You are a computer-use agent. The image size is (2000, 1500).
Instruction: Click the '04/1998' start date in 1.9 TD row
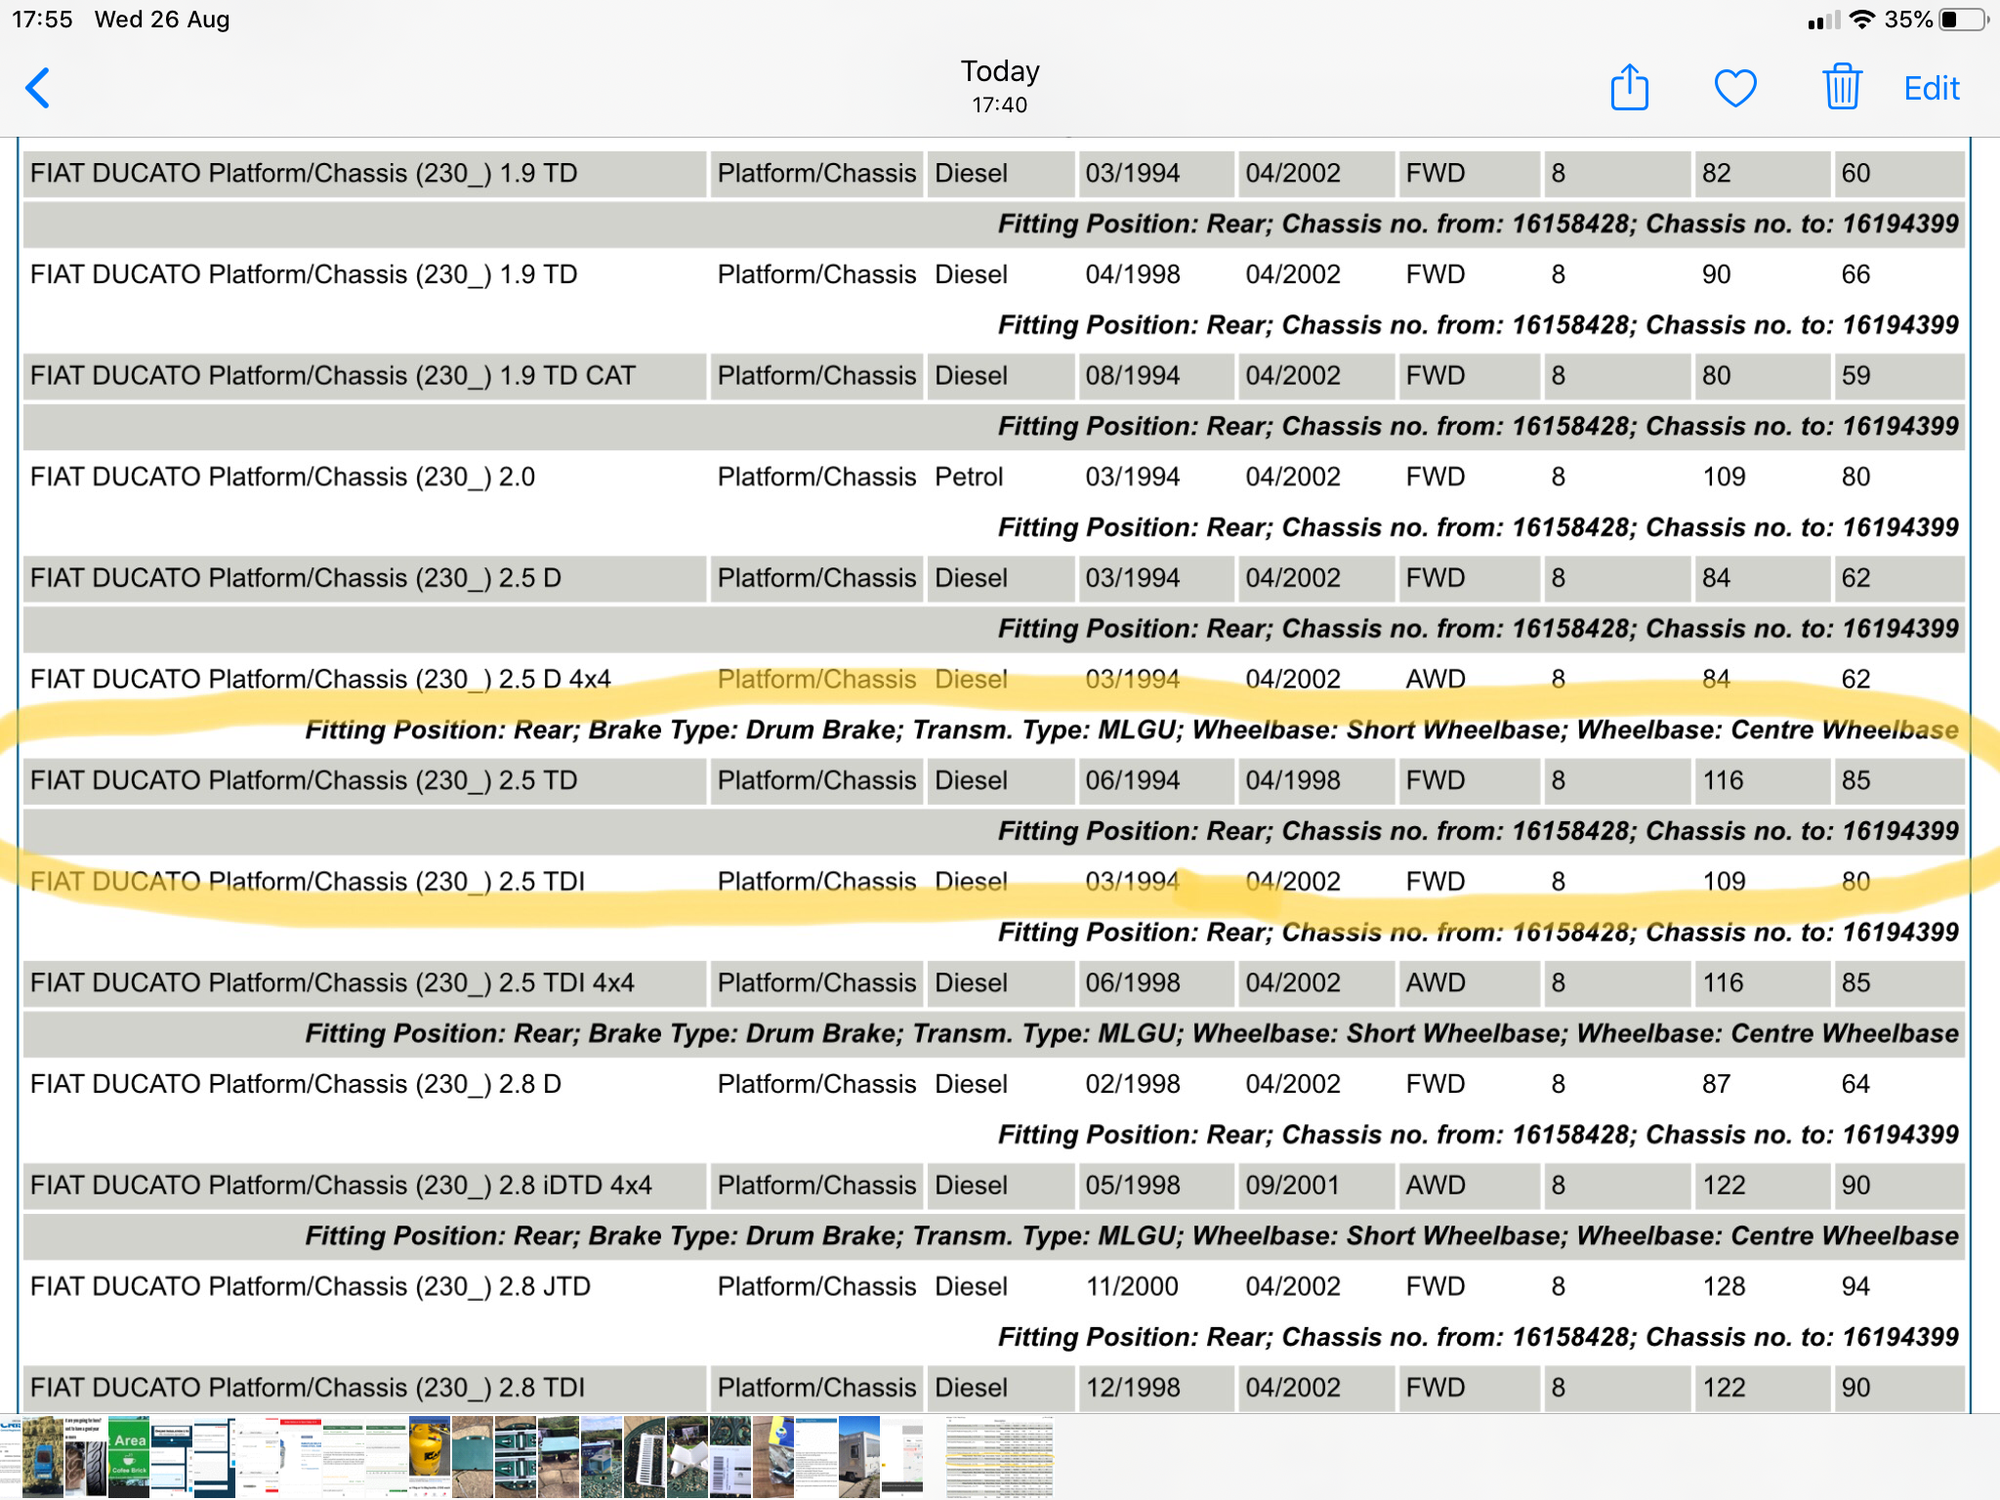1133,274
